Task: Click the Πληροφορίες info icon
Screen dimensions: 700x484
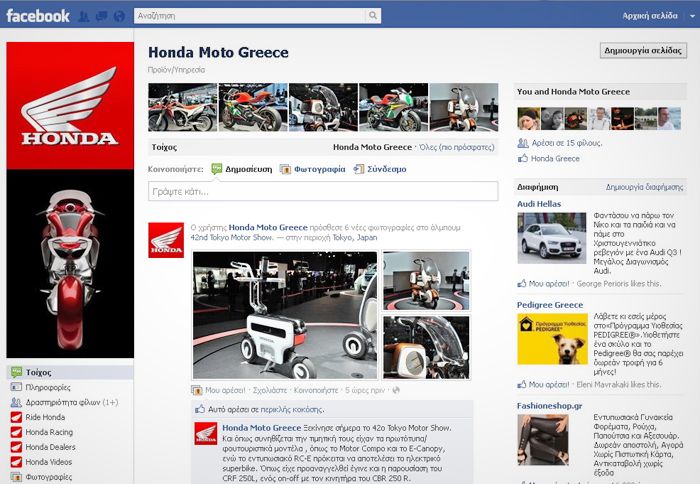Action: [16, 387]
